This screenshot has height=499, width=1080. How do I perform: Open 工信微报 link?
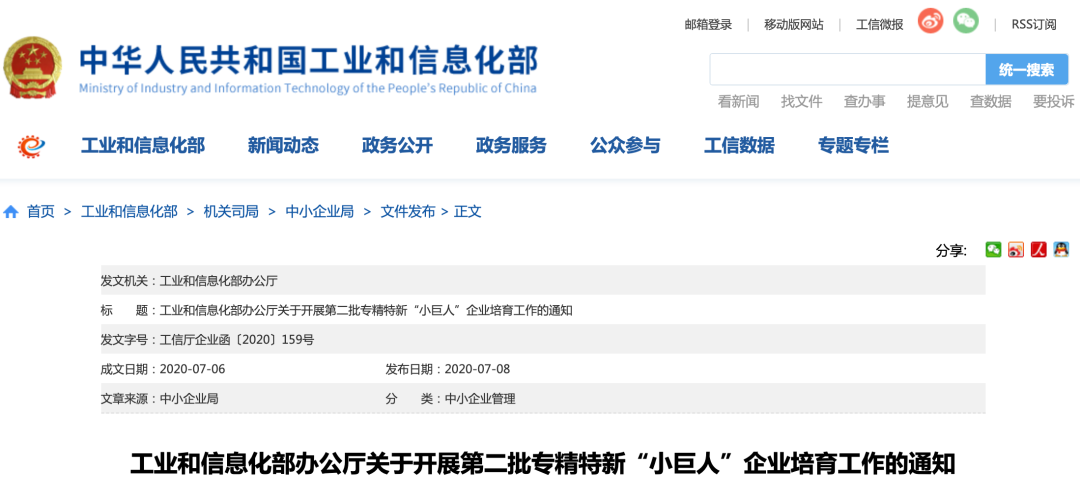click(880, 25)
